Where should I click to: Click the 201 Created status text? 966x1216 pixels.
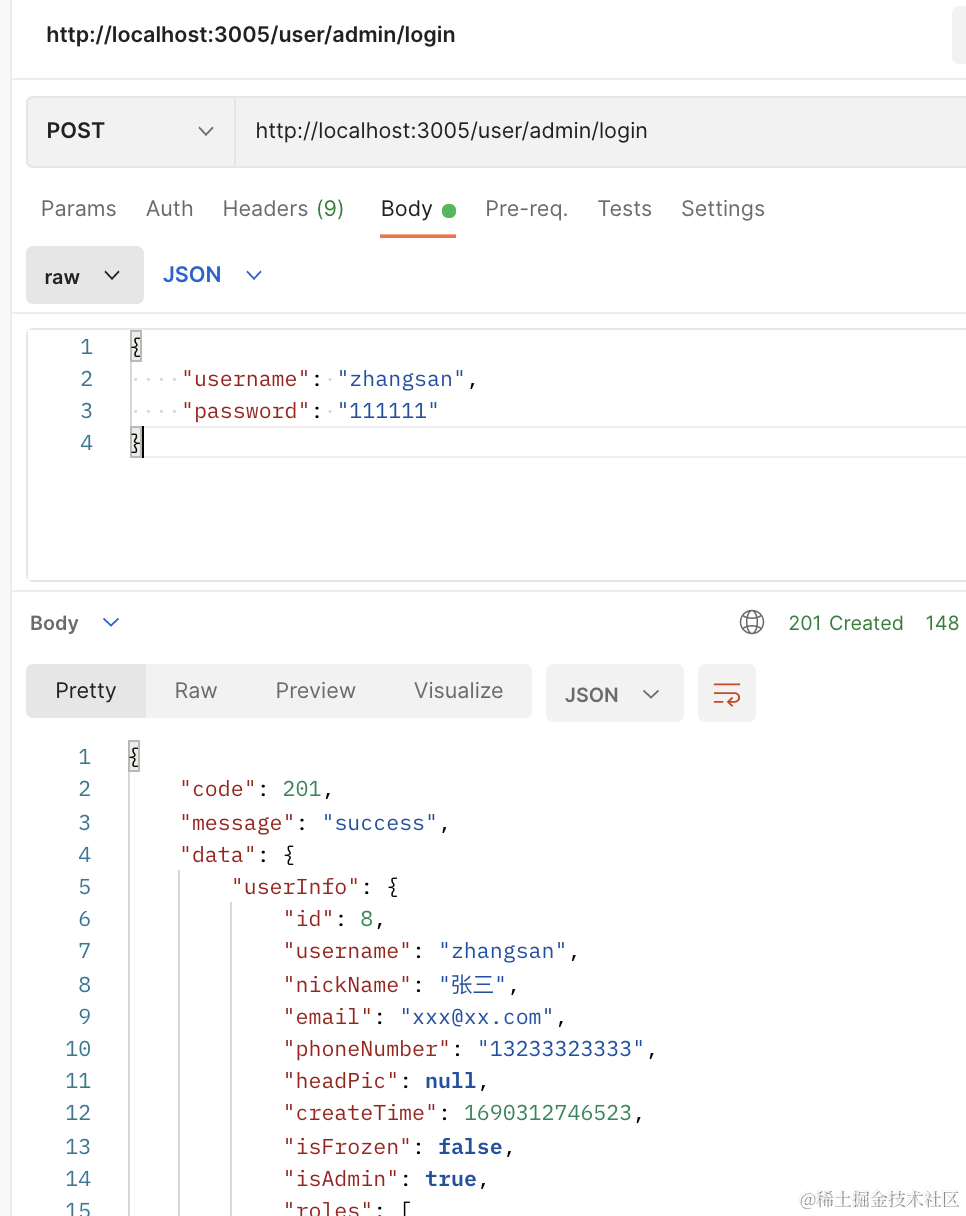point(845,623)
